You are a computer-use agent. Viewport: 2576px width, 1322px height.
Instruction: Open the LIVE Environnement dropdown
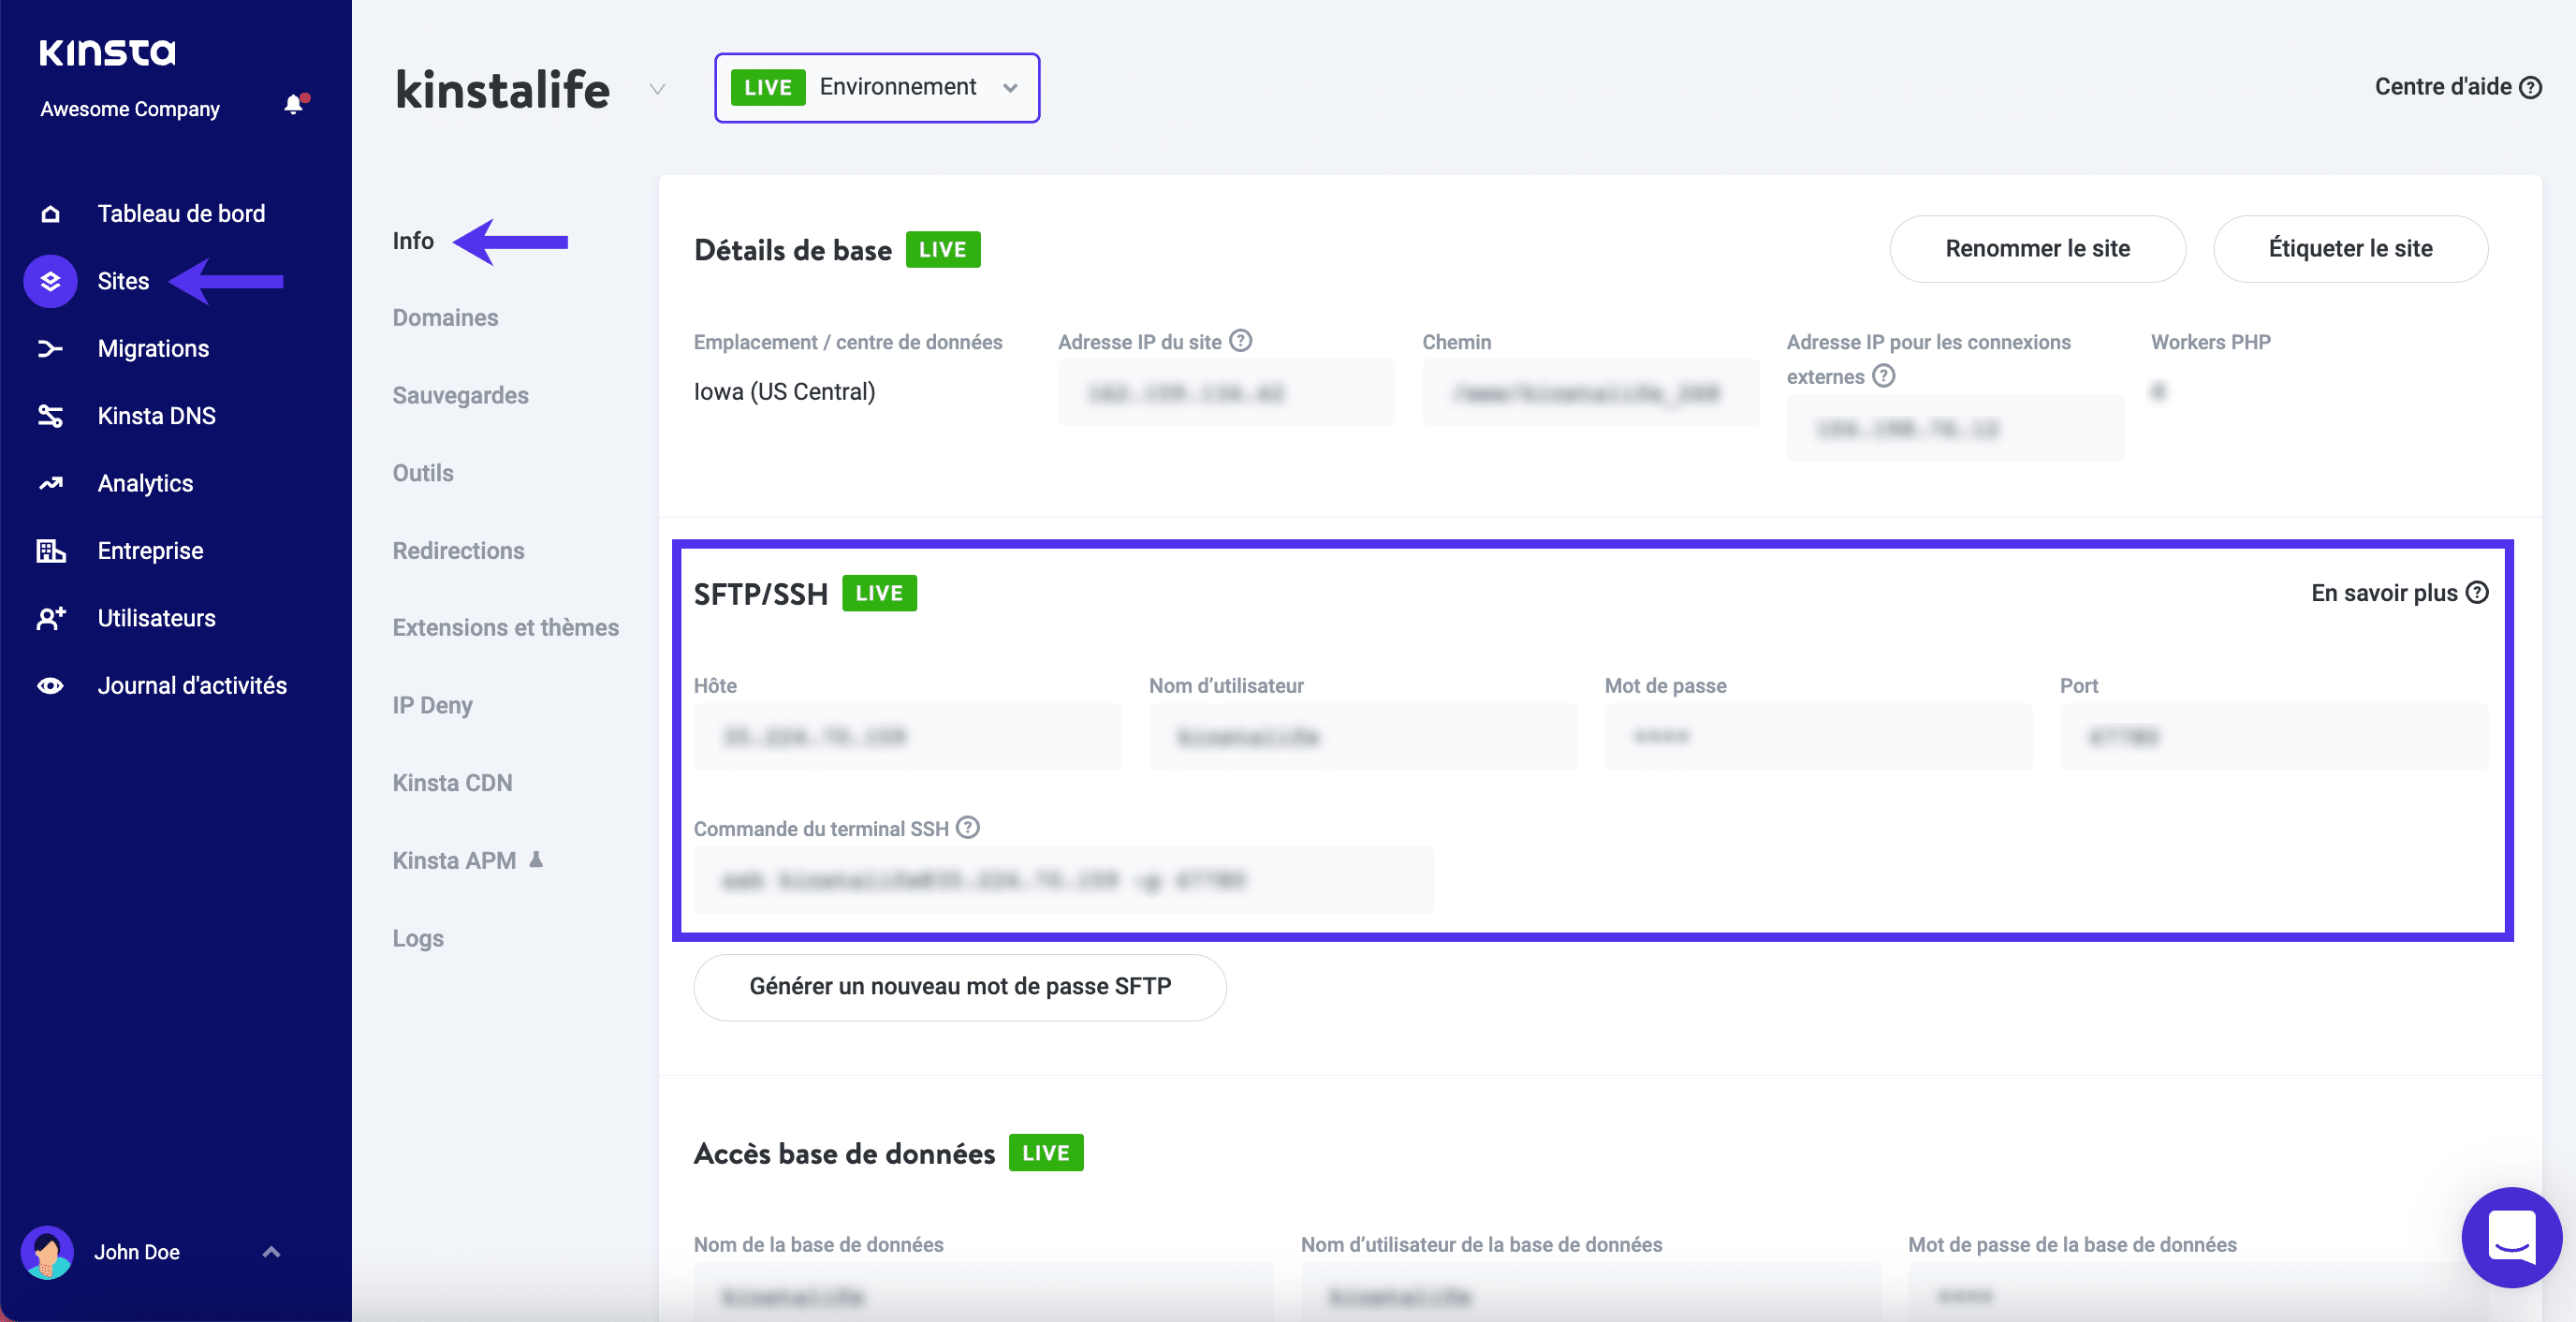875,87
